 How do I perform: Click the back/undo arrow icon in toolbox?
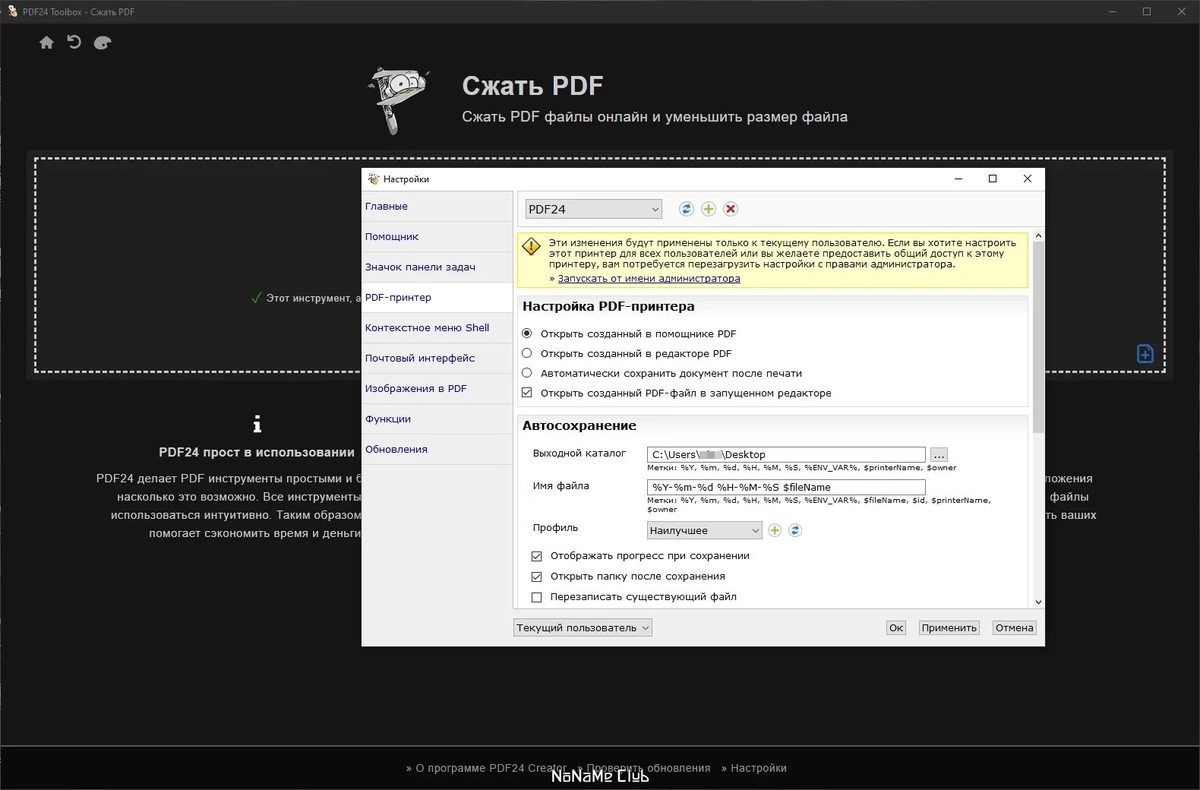(x=74, y=42)
